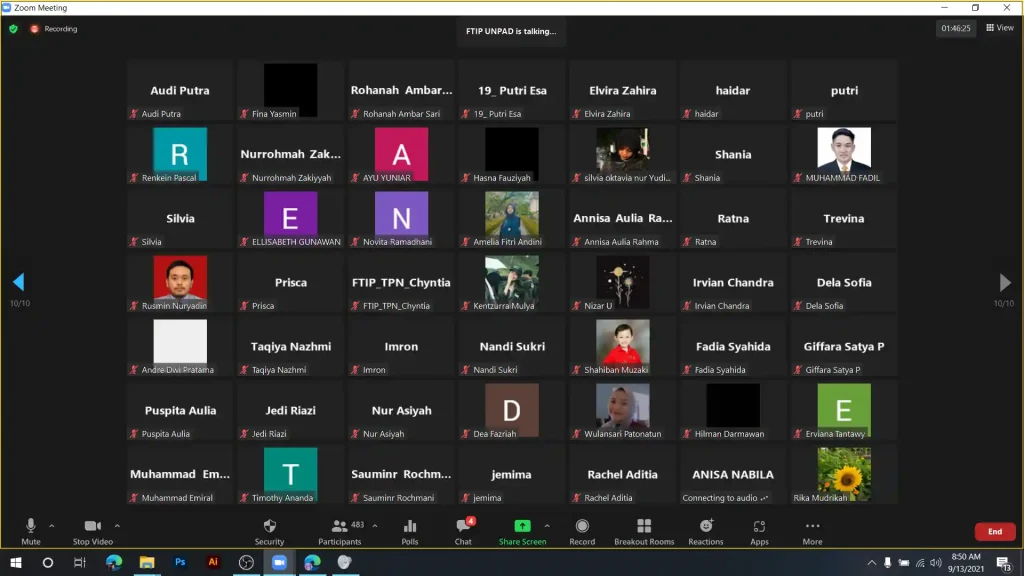This screenshot has width=1024, height=576.
Task: Select silvia oktavia nur Yudi's video tile
Action: point(622,155)
